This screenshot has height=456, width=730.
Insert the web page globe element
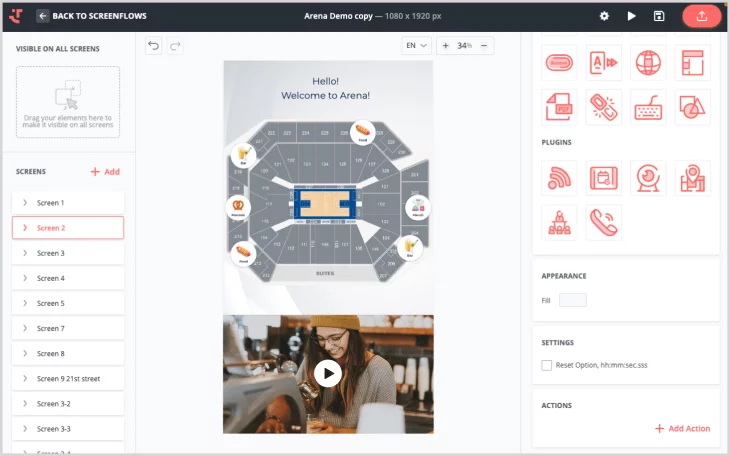[x=648, y=63]
